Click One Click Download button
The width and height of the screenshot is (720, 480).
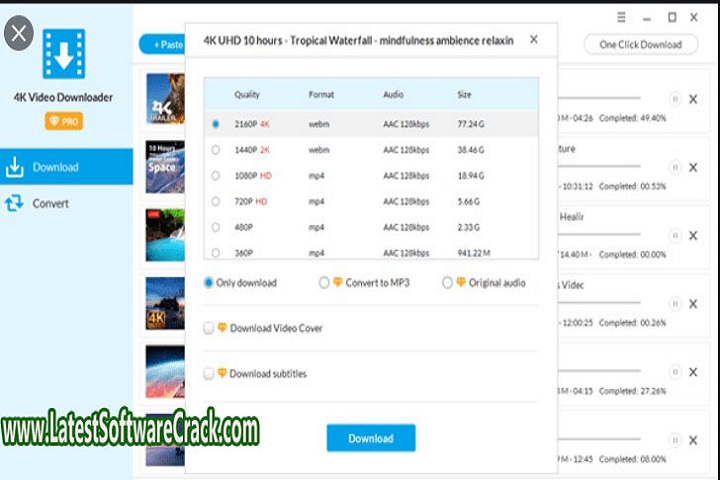point(641,45)
